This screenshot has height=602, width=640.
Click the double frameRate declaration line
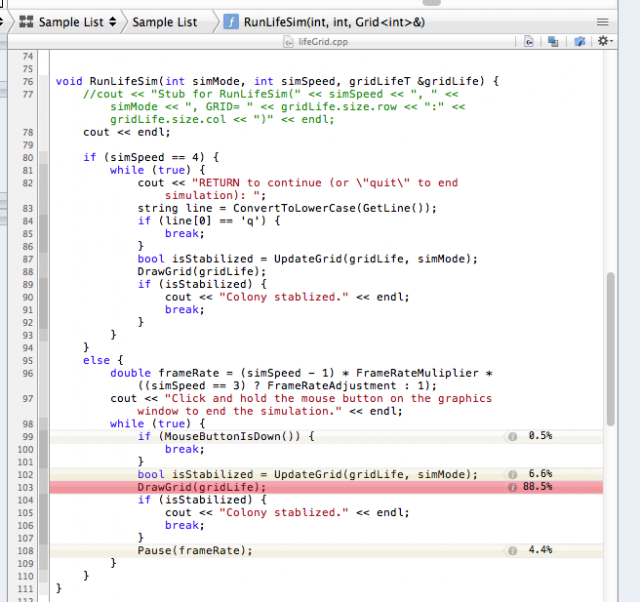(x=301, y=379)
